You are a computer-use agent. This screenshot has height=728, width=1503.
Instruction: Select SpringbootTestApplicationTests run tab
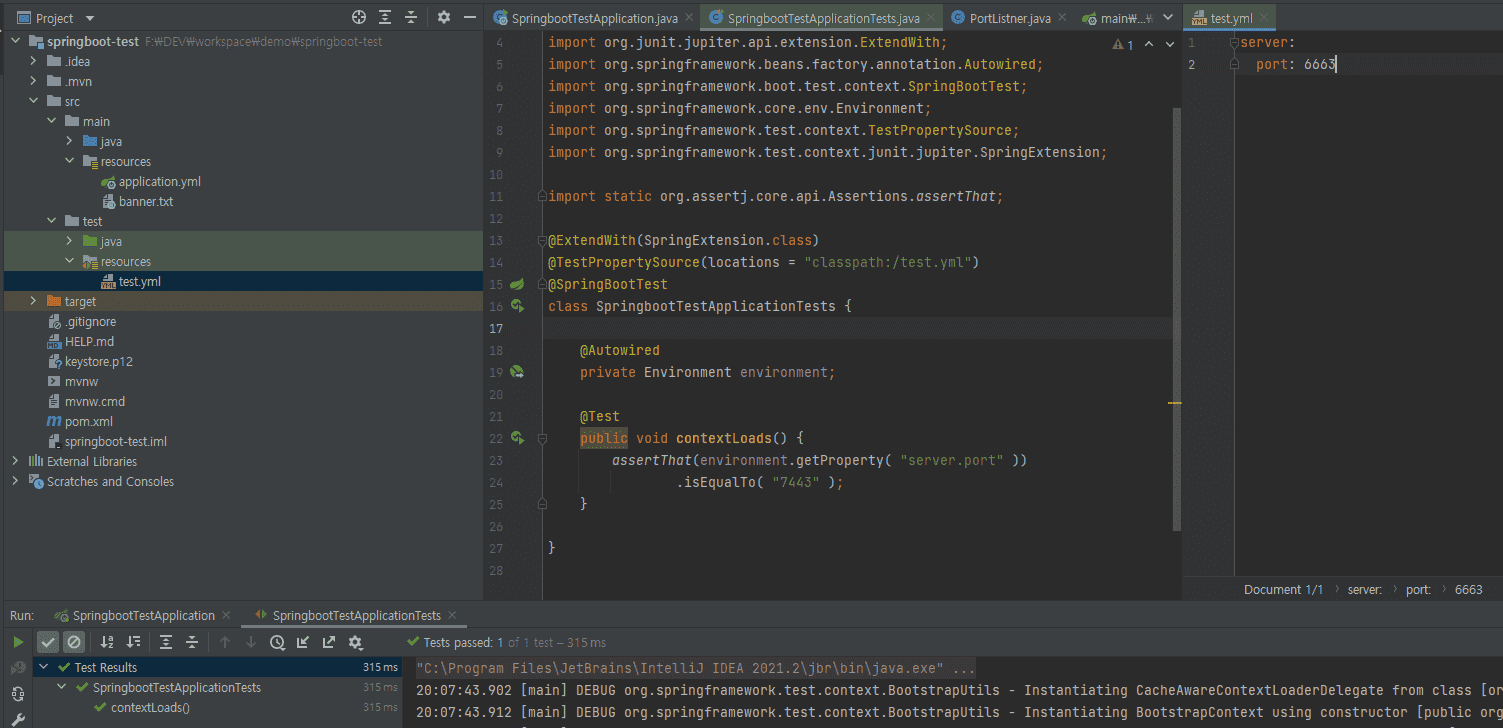tap(356, 616)
